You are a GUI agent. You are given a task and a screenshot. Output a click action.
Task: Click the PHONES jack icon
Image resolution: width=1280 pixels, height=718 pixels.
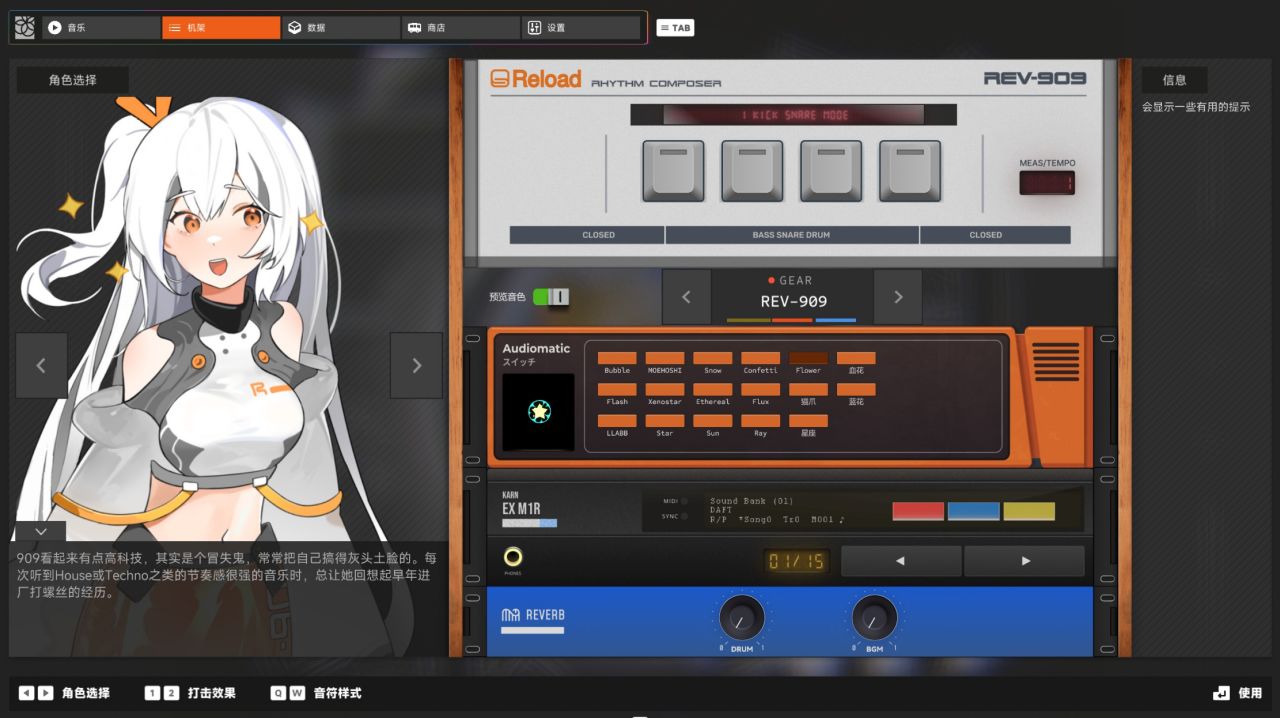[x=513, y=557]
